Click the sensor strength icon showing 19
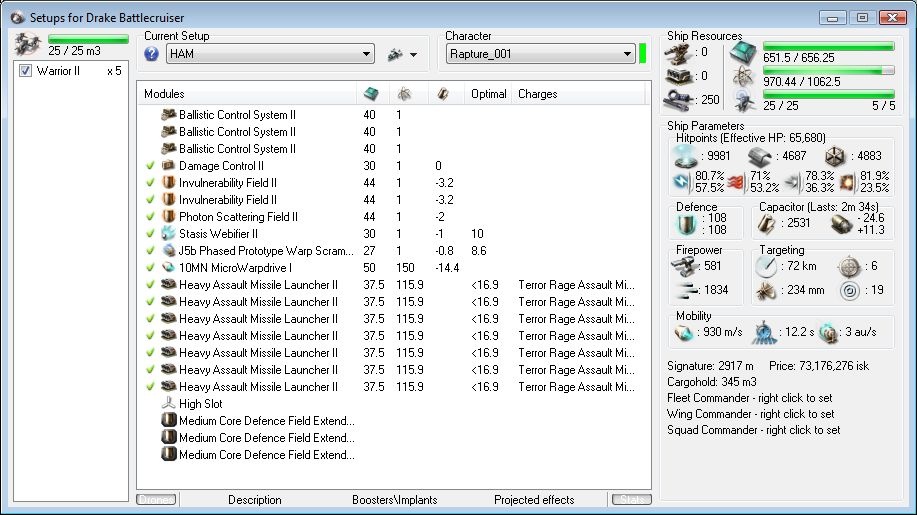 coord(850,290)
